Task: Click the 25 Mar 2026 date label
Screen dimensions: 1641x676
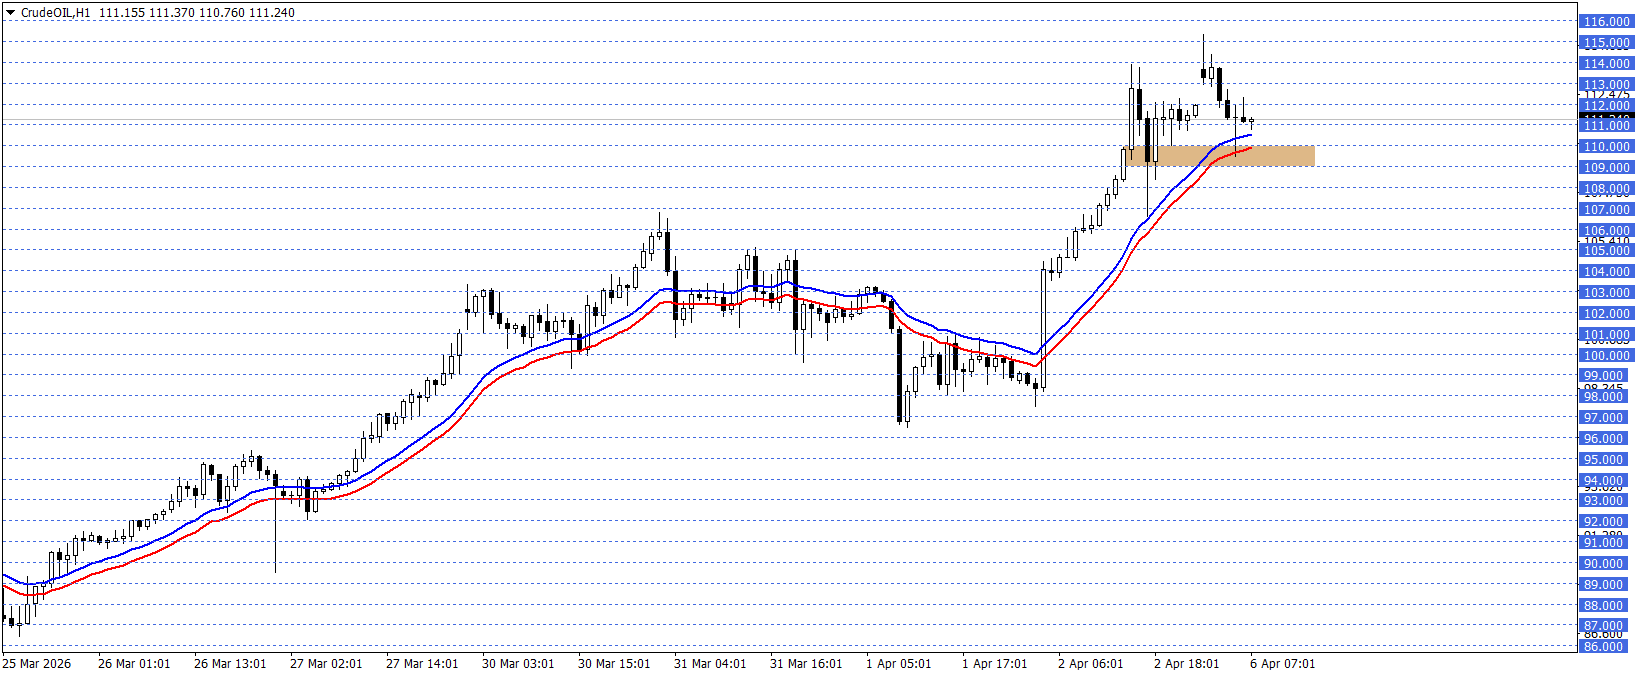Action: click(x=37, y=664)
